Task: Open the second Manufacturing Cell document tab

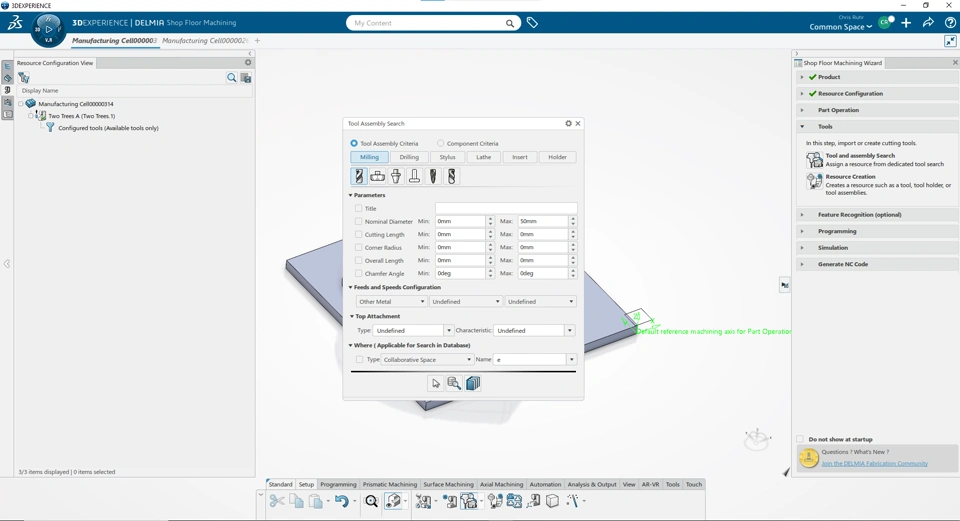Action: (x=204, y=40)
